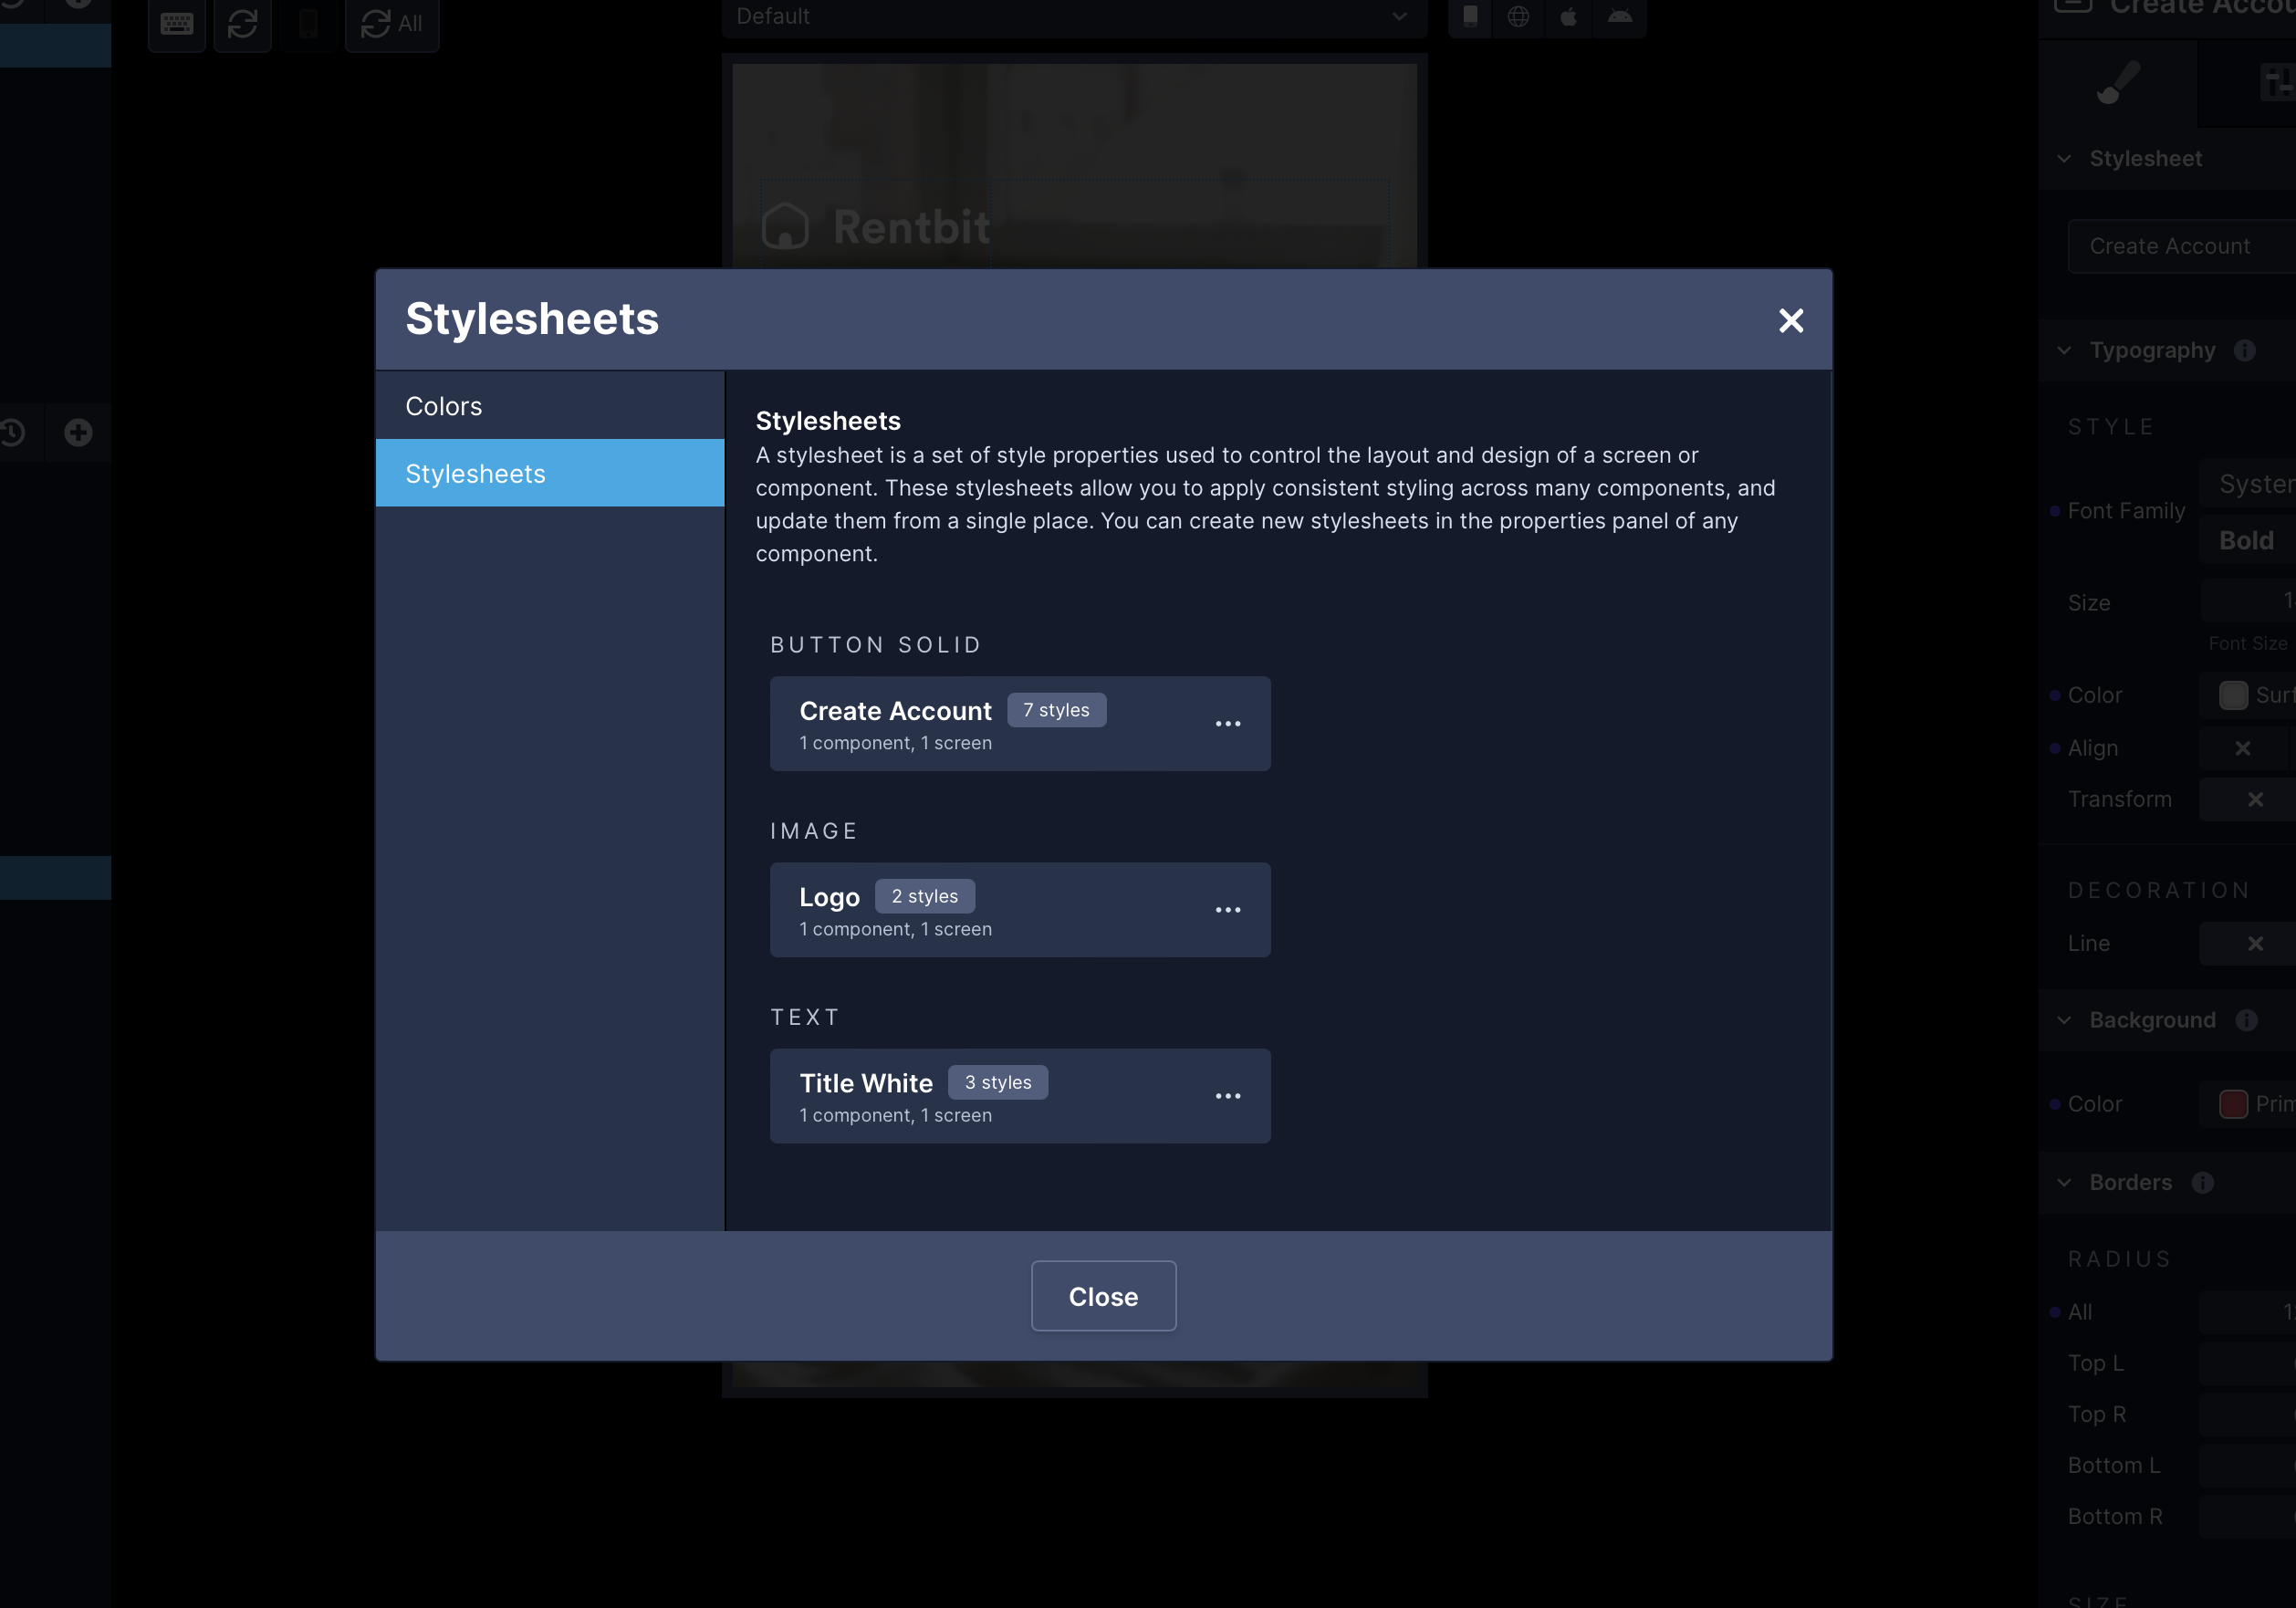Open options menu for Logo stylesheet
The width and height of the screenshot is (2296, 1608).
[1227, 909]
